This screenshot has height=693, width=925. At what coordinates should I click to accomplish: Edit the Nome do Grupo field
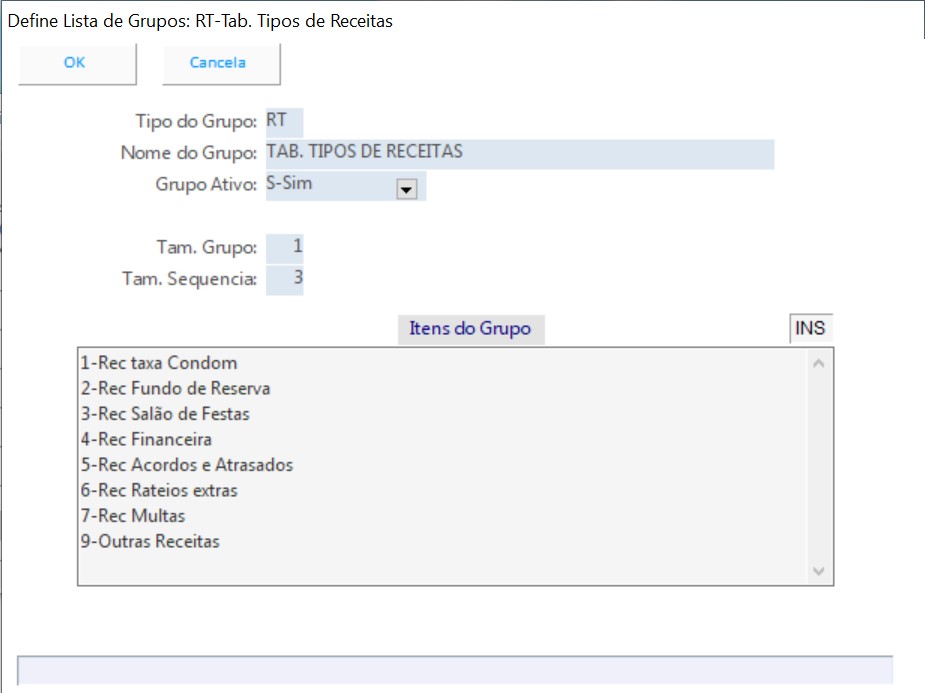[519, 153]
